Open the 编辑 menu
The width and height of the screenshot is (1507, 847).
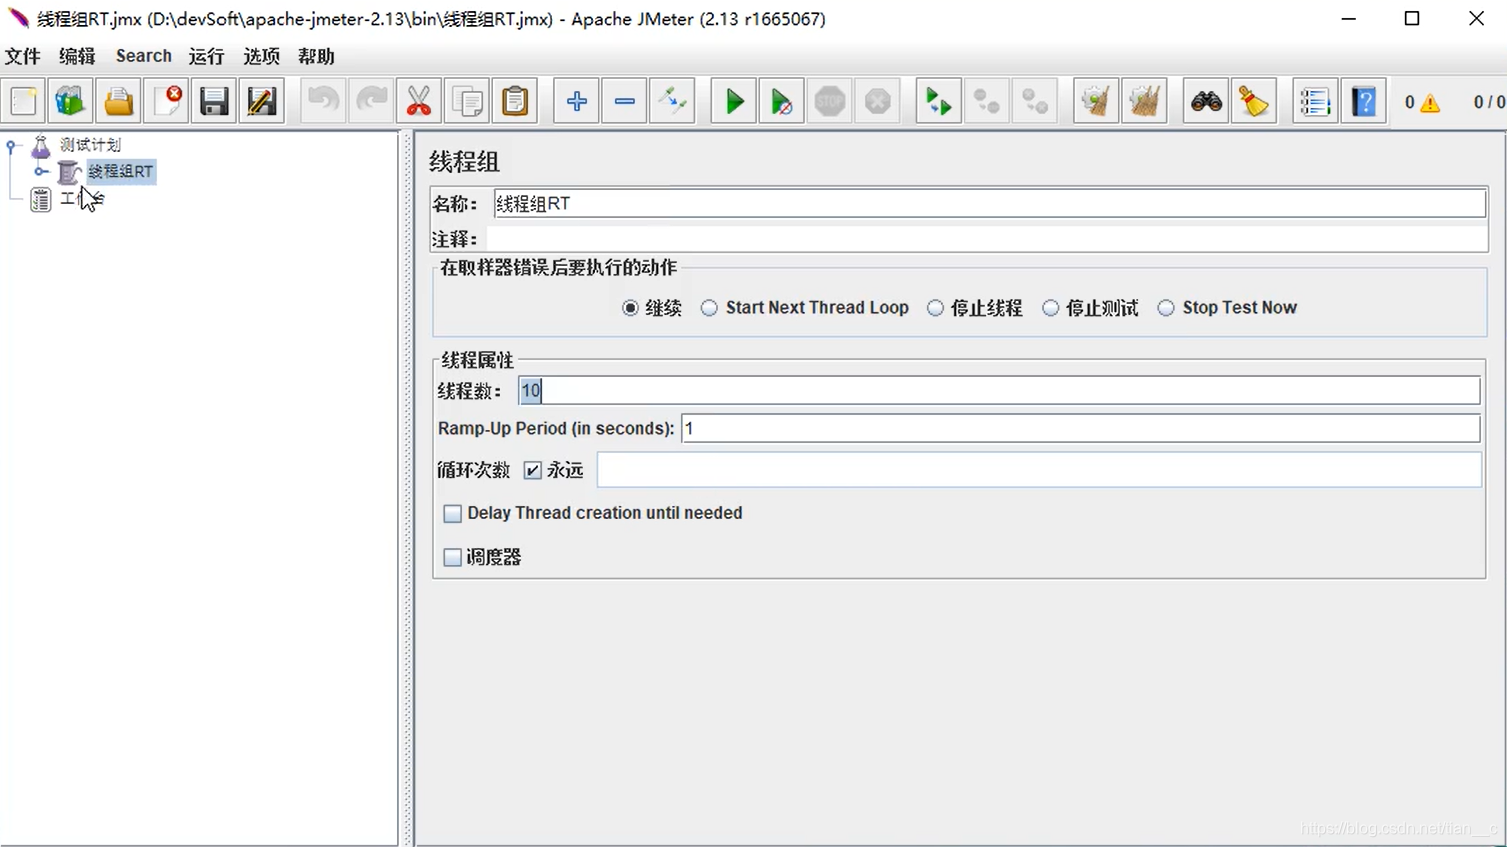click(77, 56)
